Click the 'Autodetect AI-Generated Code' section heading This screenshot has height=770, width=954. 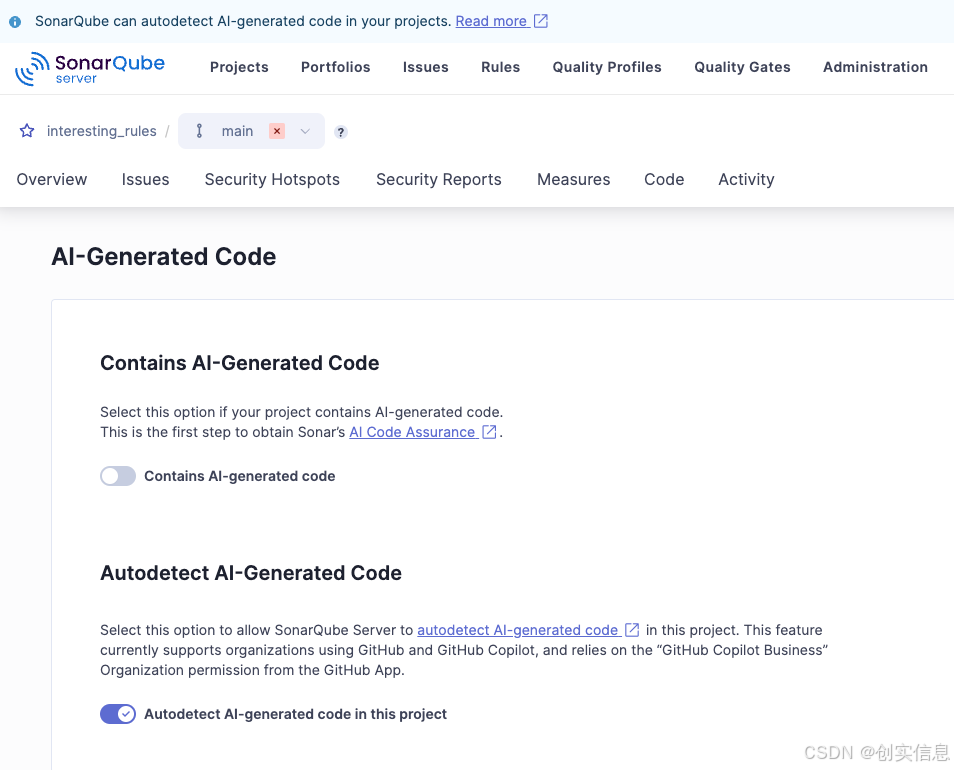pos(251,572)
